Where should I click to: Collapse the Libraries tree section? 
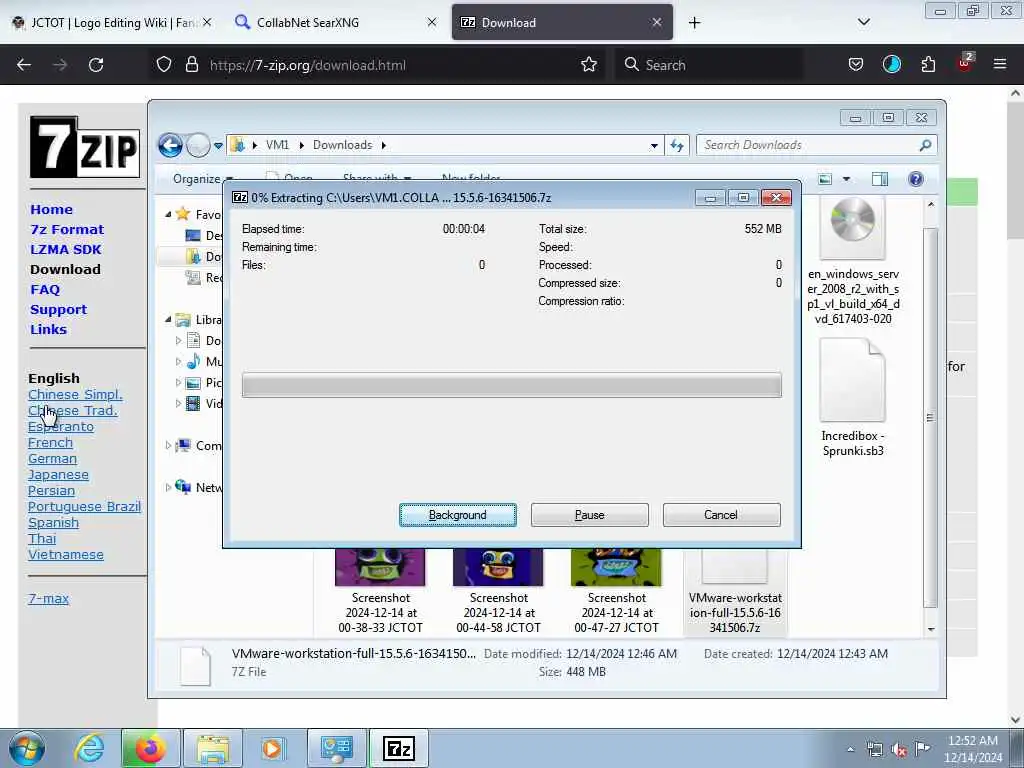168,319
